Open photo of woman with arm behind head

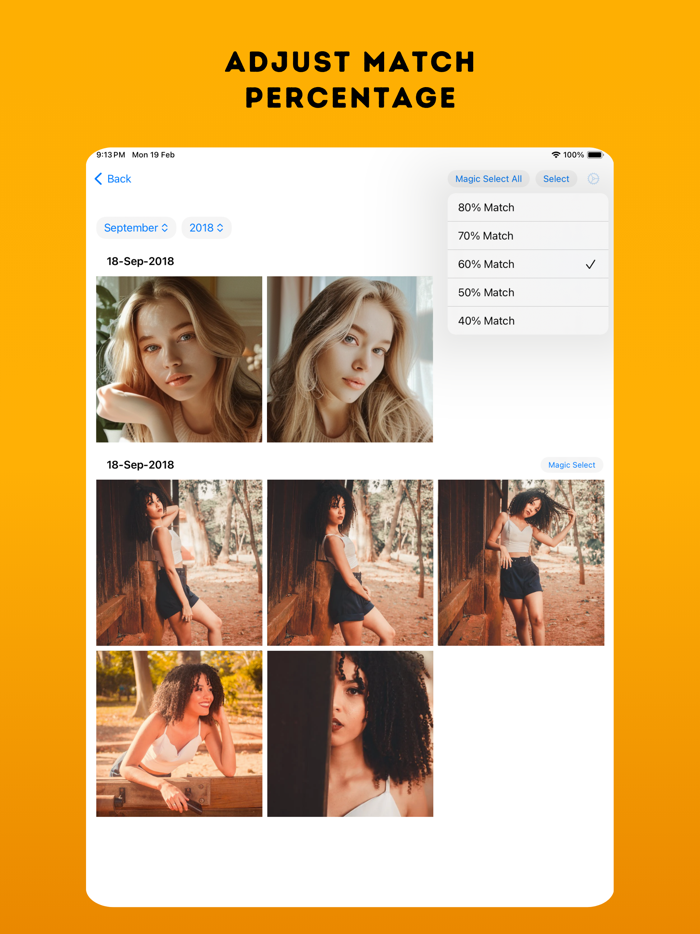(x=179, y=563)
